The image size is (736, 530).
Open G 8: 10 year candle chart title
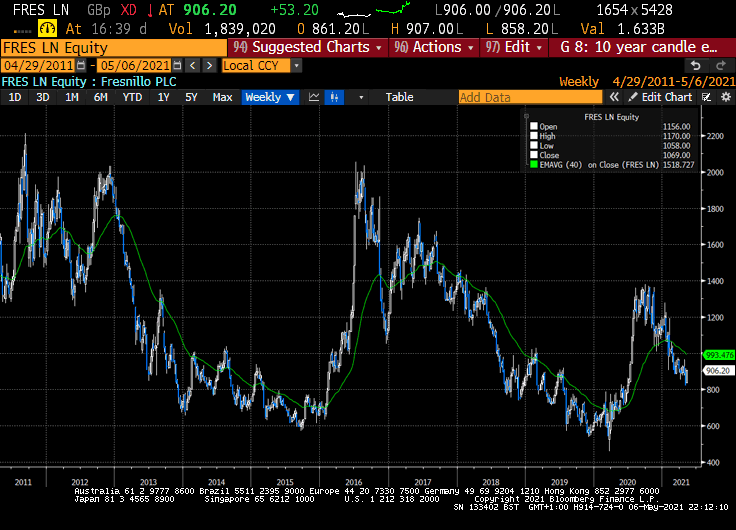point(639,47)
